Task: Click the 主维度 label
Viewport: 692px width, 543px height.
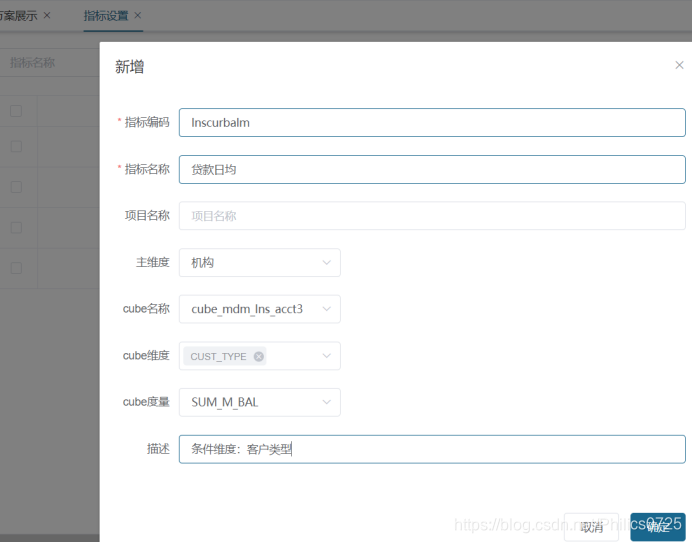Action: point(153,263)
